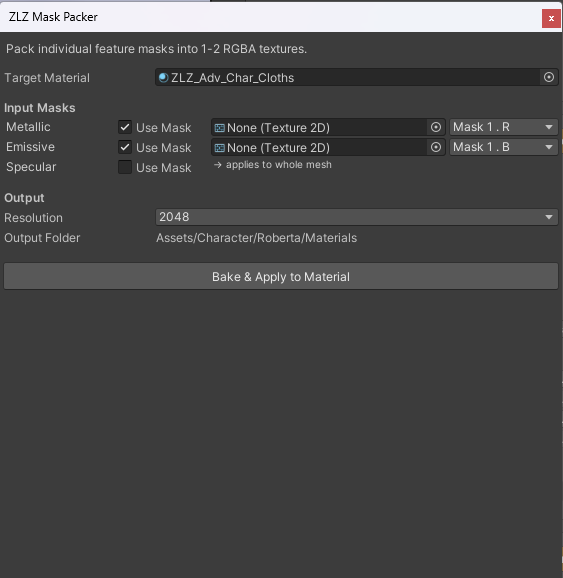
Task: Toggle the Emissive Use Mask checkbox
Action: click(x=125, y=147)
